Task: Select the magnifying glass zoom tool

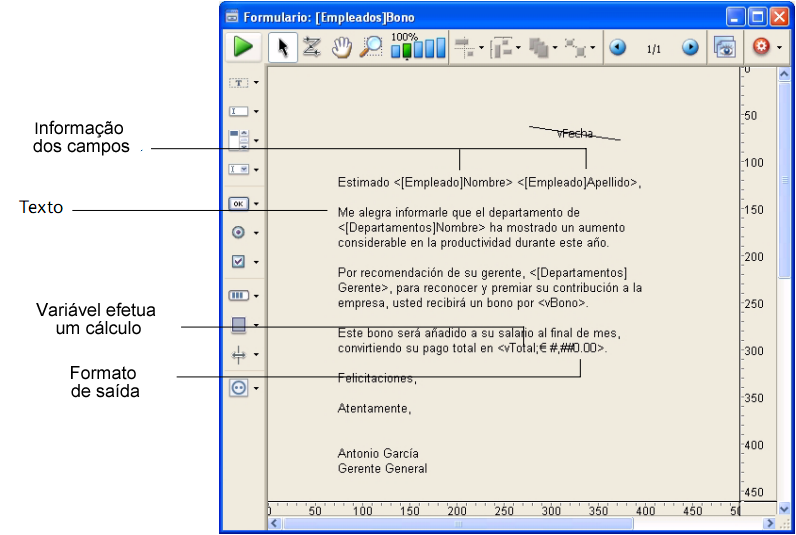Action: (x=371, y=47)
